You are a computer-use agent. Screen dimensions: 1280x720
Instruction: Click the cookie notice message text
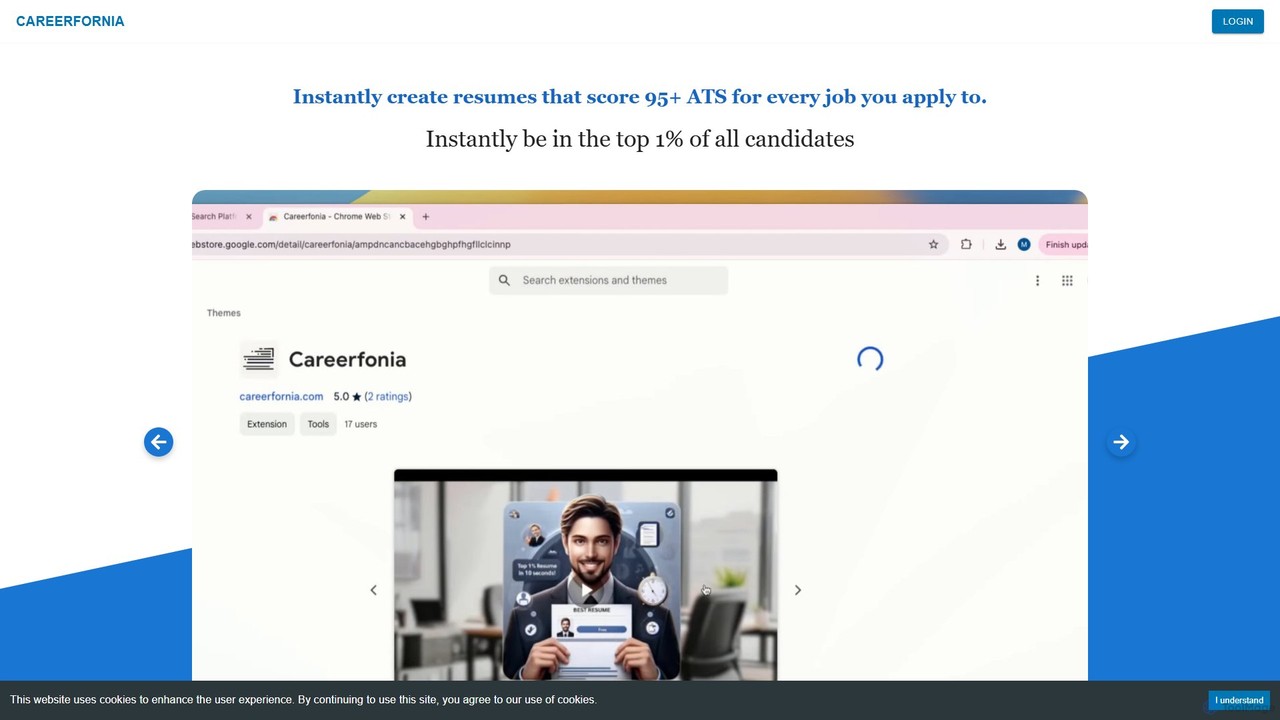(x=303, y=700)
